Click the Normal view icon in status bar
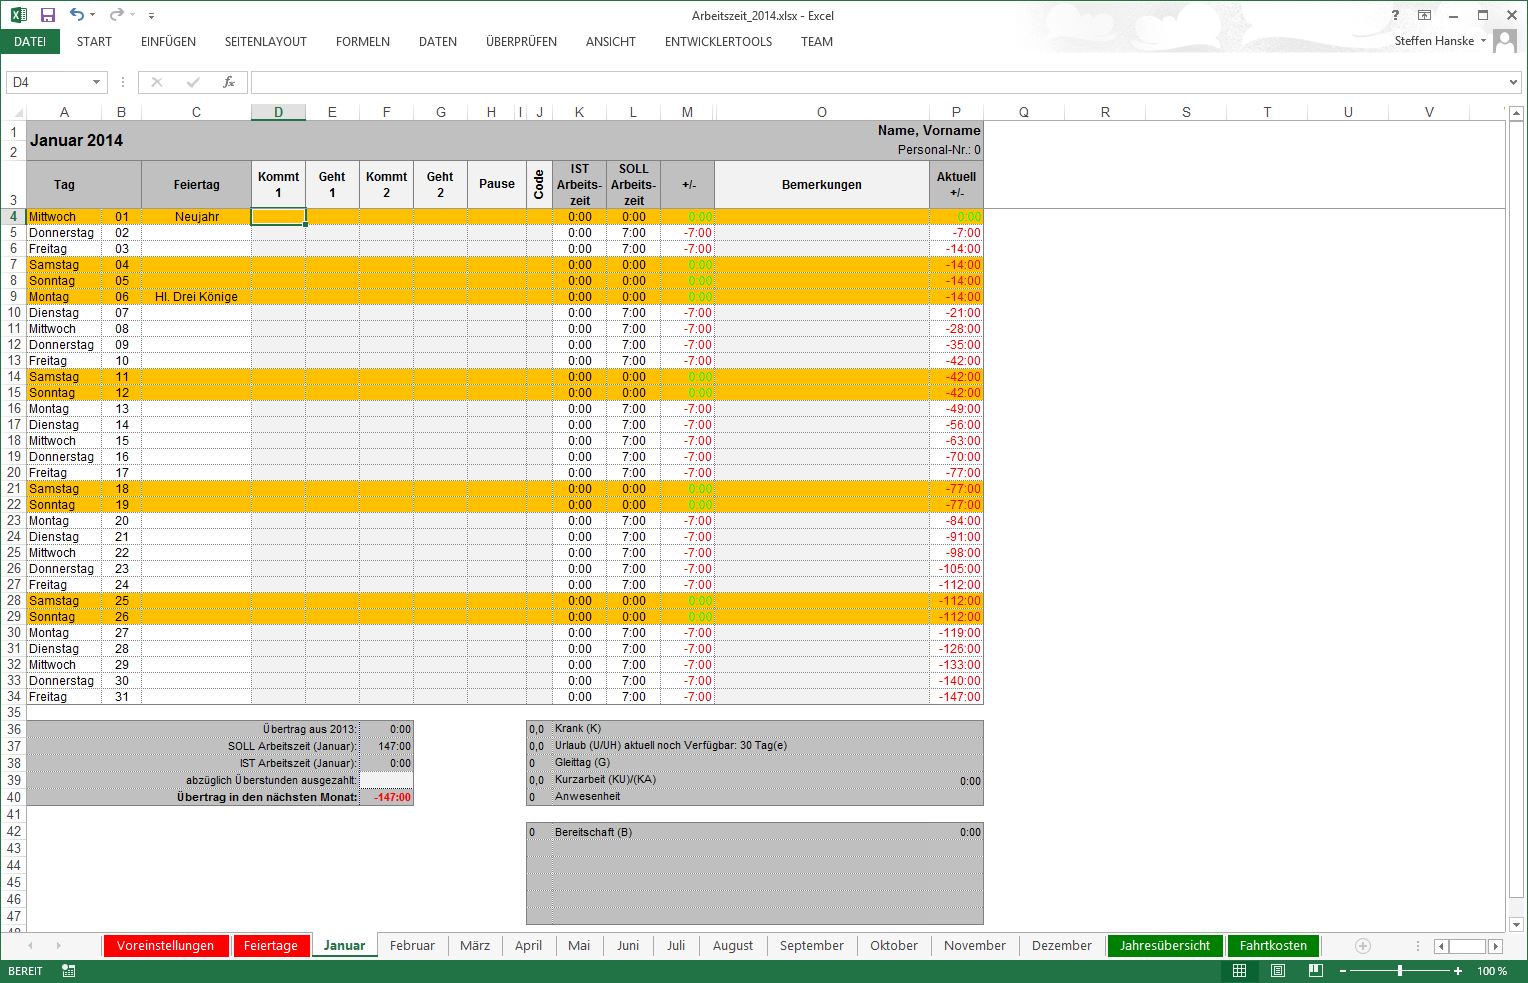The height and width of the screenshot is (983, 1528). pyautogui.click(x=1238, y=970)
